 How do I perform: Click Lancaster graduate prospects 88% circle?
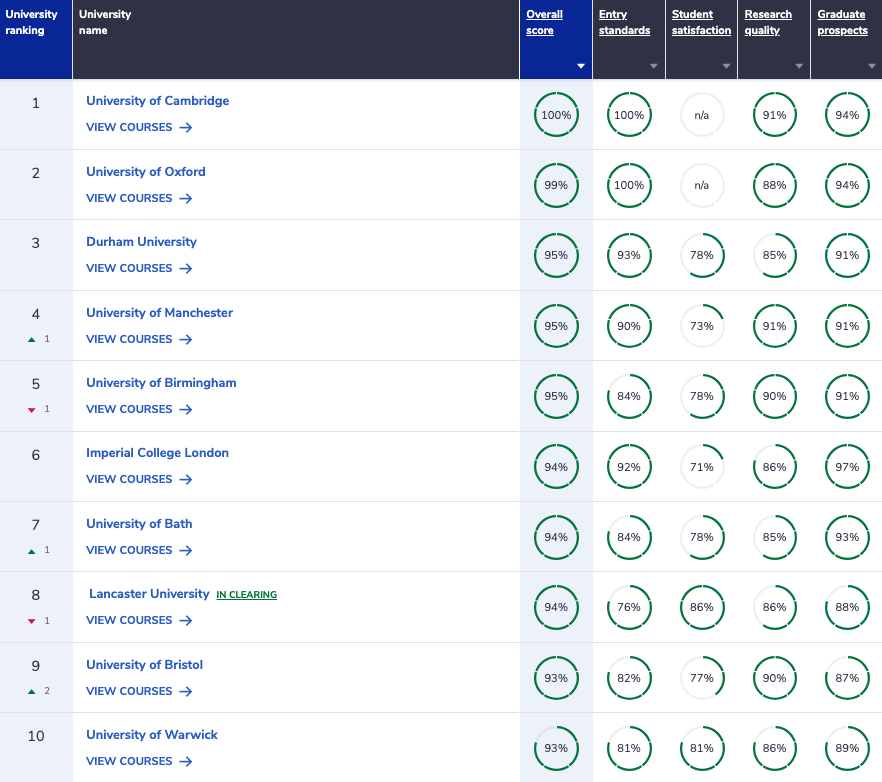coord(847,608)
